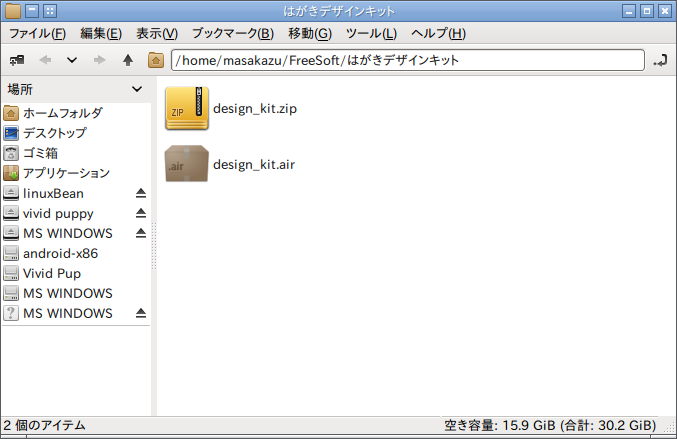Select the design_kit.zip archive icon

point(187,108)
